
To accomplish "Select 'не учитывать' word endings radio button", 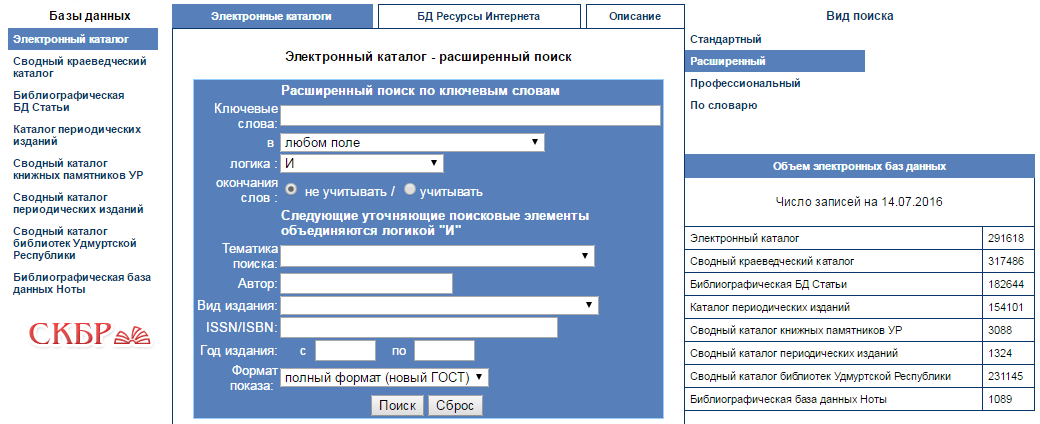I will (x=291, y=190).
